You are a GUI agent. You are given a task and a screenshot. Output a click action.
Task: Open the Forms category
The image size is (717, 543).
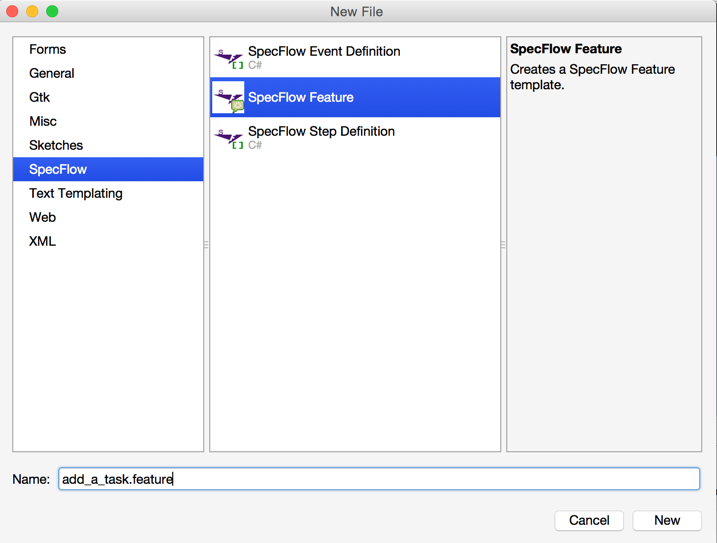click(x=108, y=49)
